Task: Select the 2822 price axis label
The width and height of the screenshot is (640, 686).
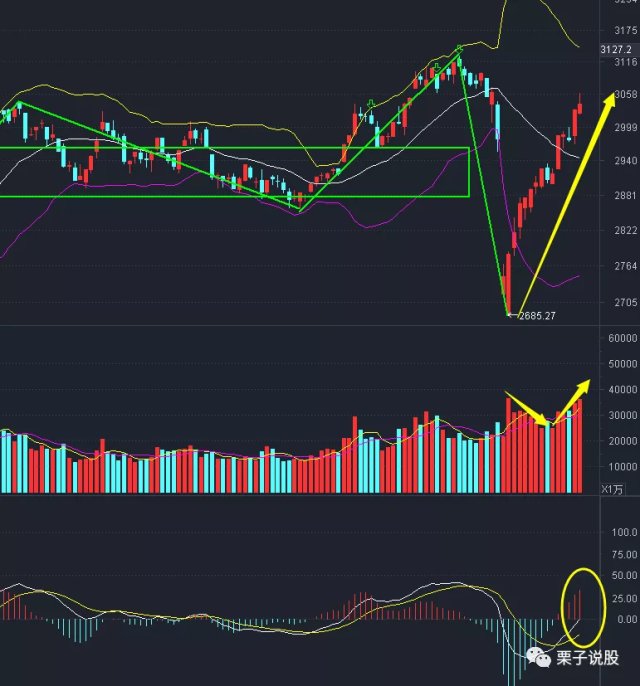Action: pyautogui.click(x=626, y=230)
